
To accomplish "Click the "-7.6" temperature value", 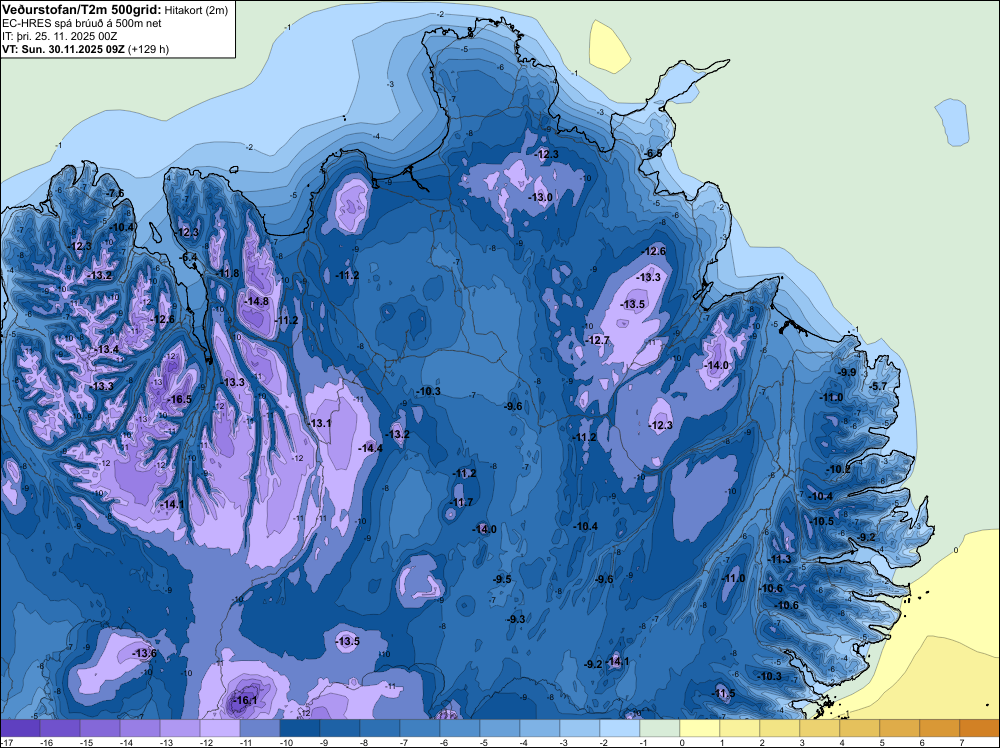I will [x=116, y=193].
